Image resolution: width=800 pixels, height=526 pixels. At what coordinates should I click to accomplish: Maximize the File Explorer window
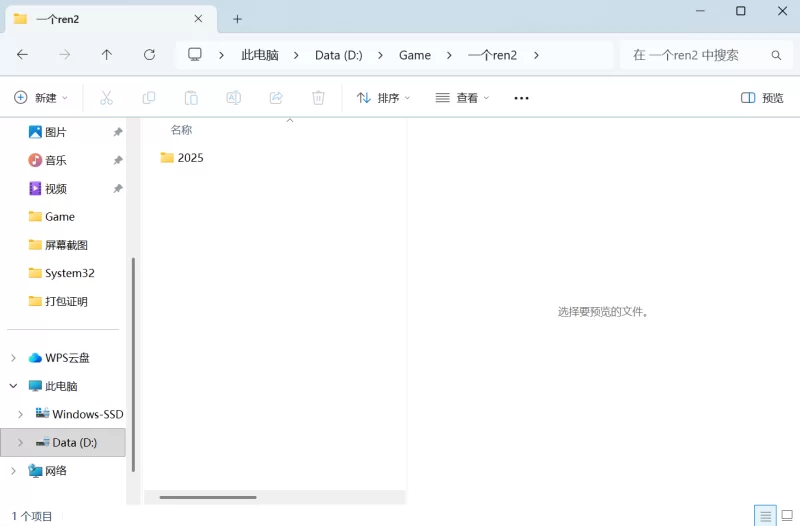(741, 11)
